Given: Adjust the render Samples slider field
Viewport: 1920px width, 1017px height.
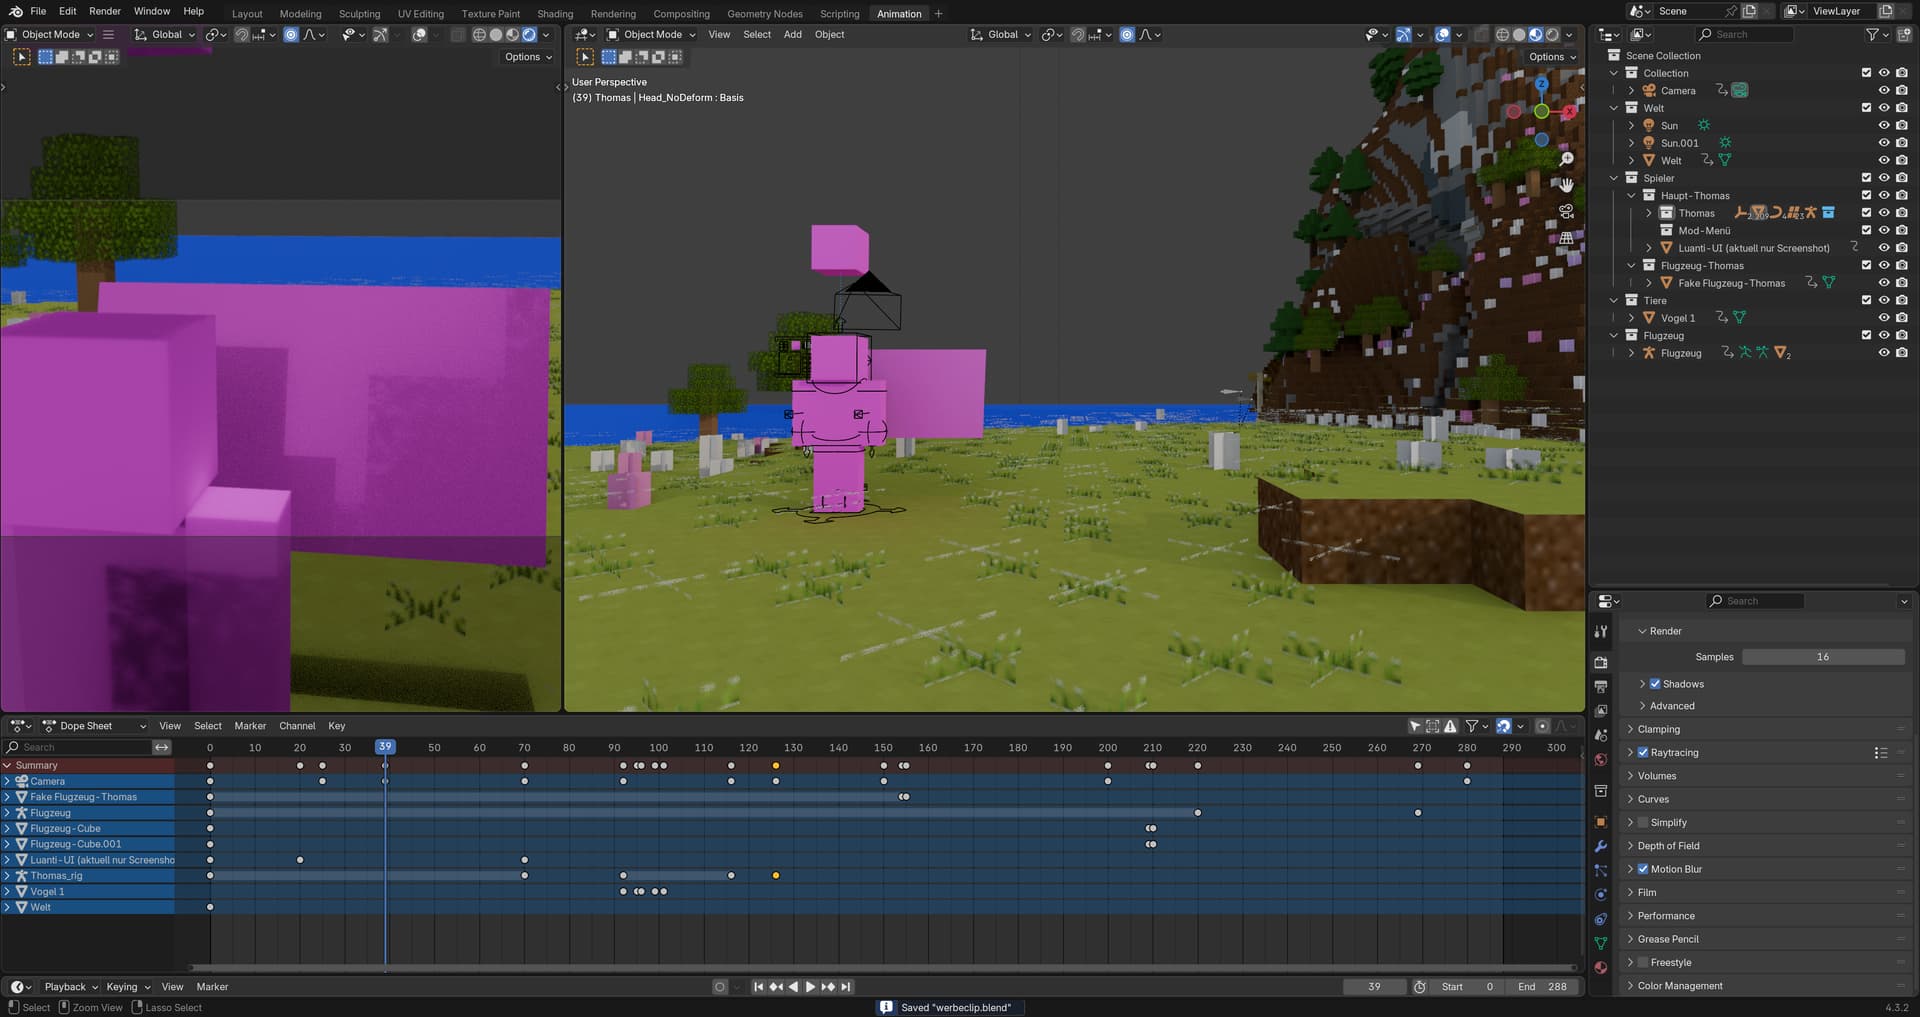Looking at the screenshot, I should [1822, 657].
